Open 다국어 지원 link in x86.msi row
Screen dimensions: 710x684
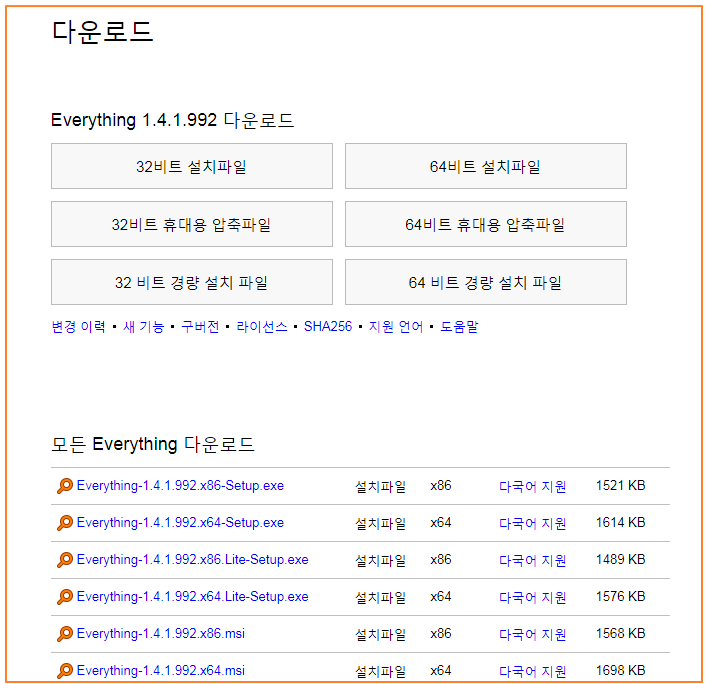pos(532,634)
